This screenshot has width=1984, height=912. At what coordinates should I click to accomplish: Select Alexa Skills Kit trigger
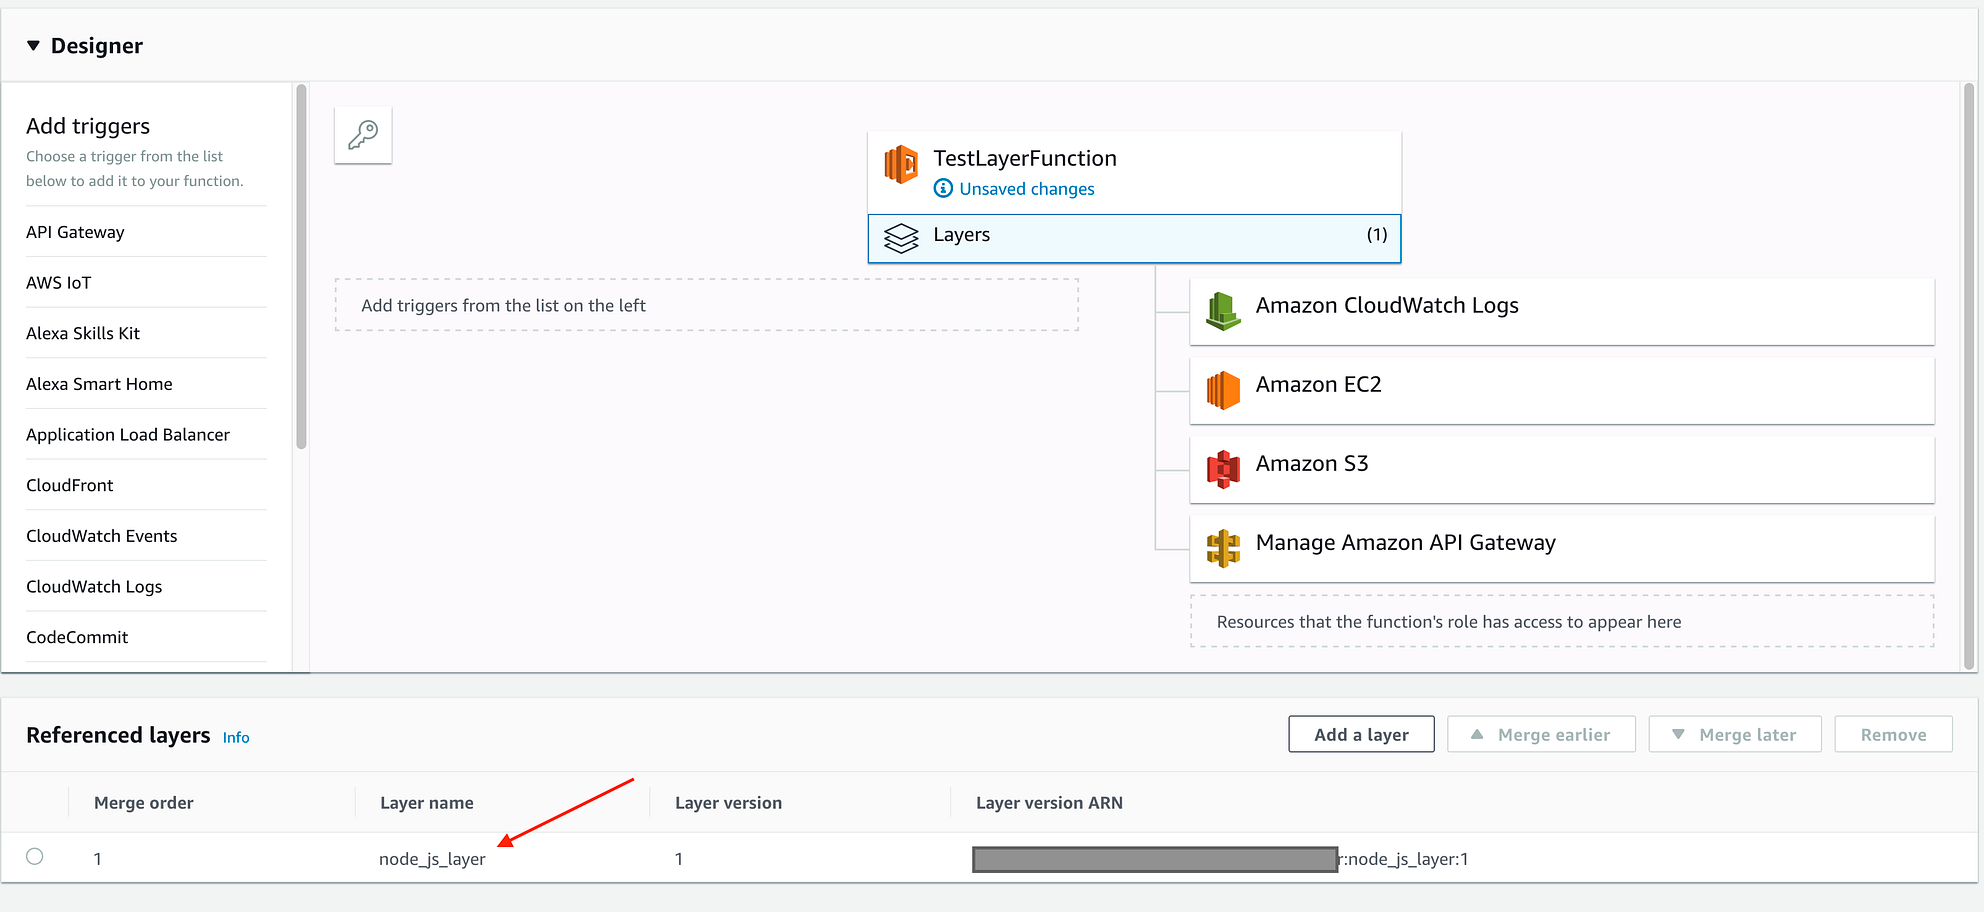pyautogui.click(x=82, y=333)
